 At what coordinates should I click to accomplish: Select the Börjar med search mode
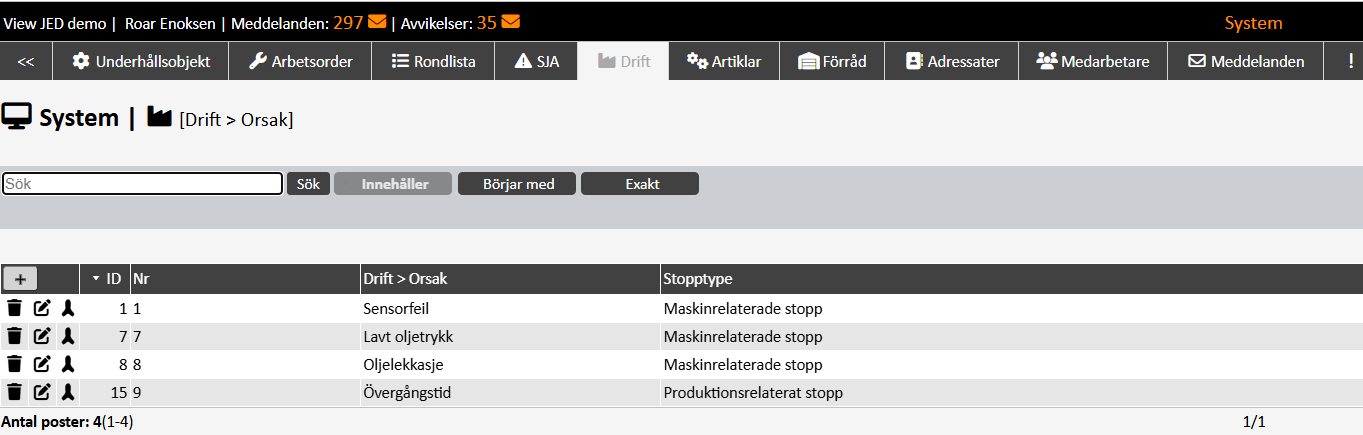[x=518, y=184]
